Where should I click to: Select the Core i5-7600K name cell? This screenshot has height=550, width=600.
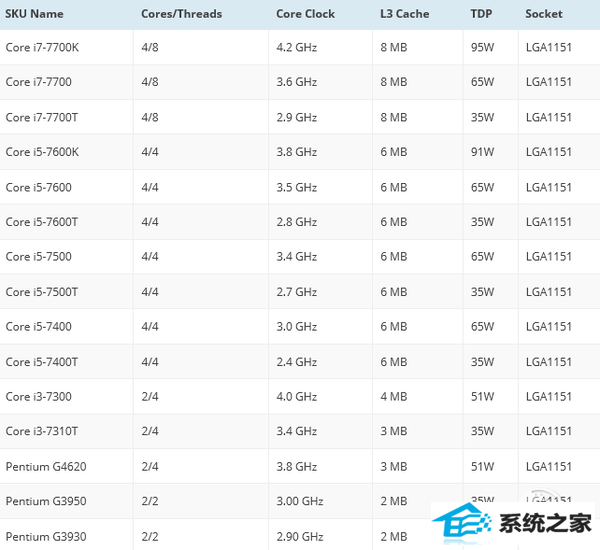[x=42, y=152]
